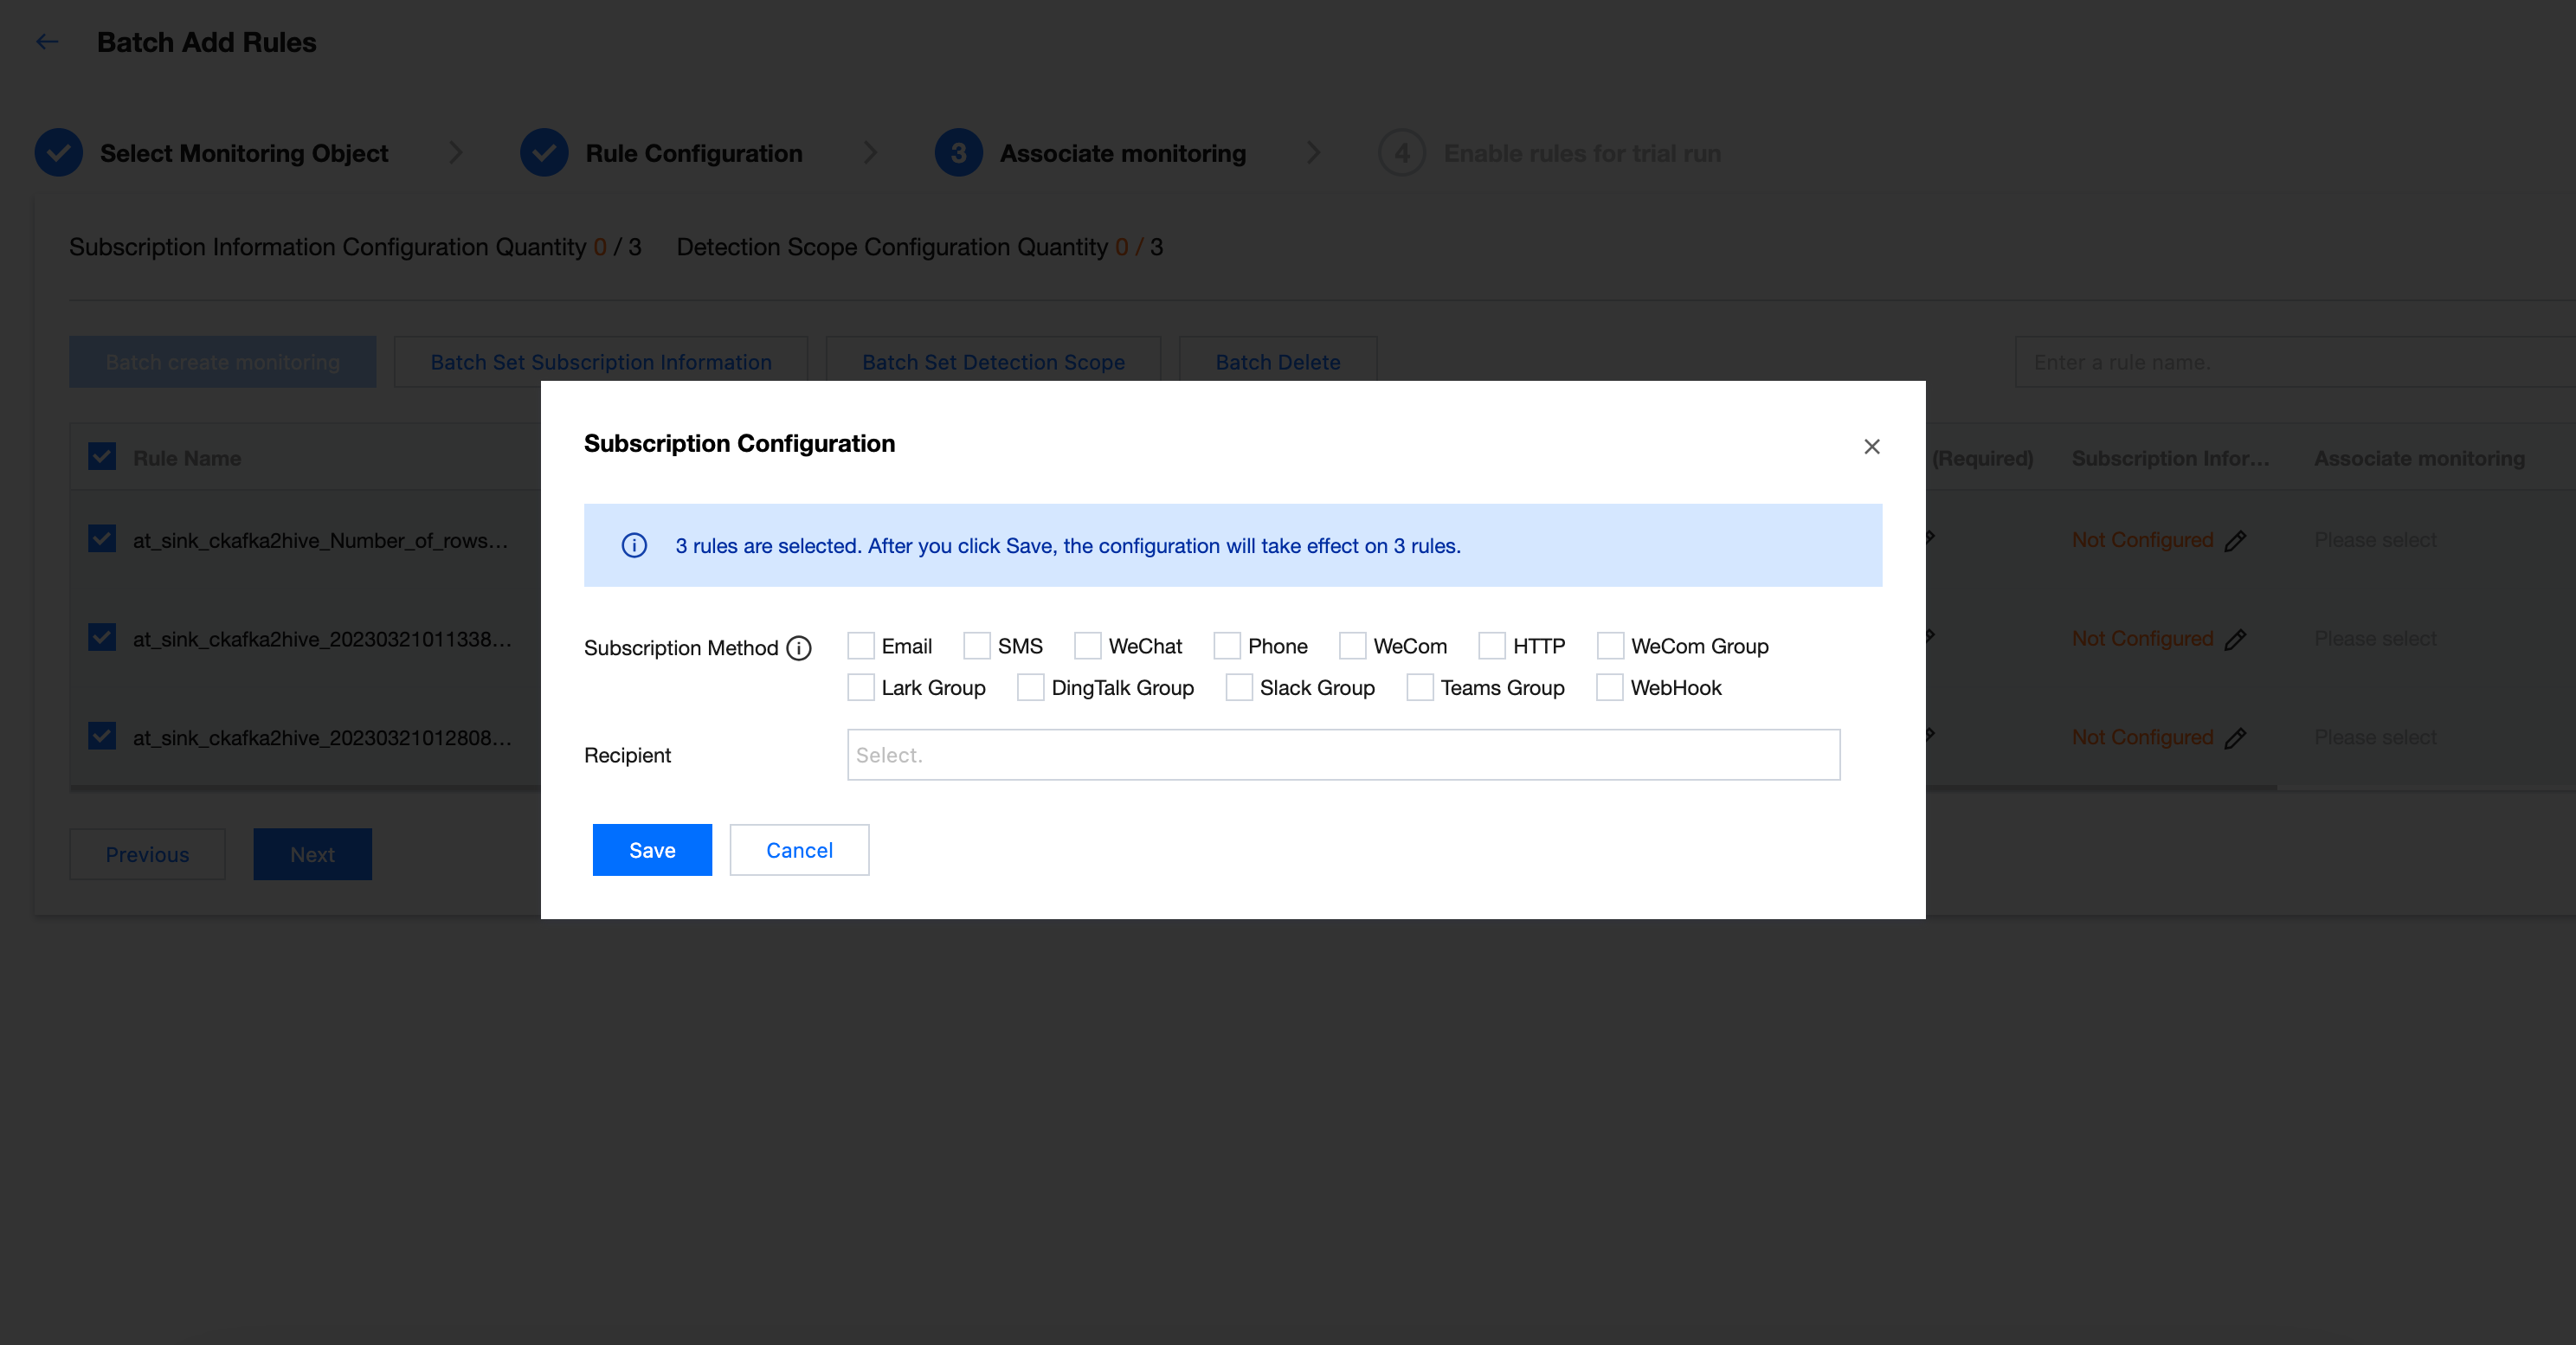Toggle the DingTalk Group checkbox
2576x1345 pixels.
click(x=1030, y=688)
